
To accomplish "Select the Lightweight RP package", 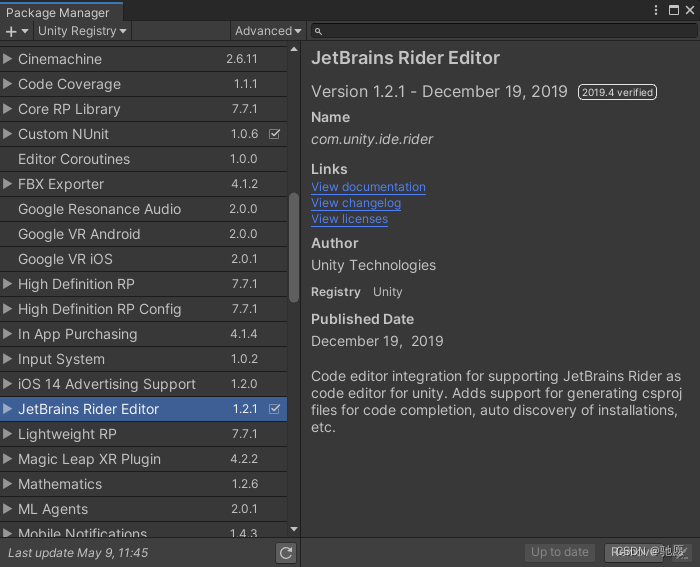I will coord(143,434).
